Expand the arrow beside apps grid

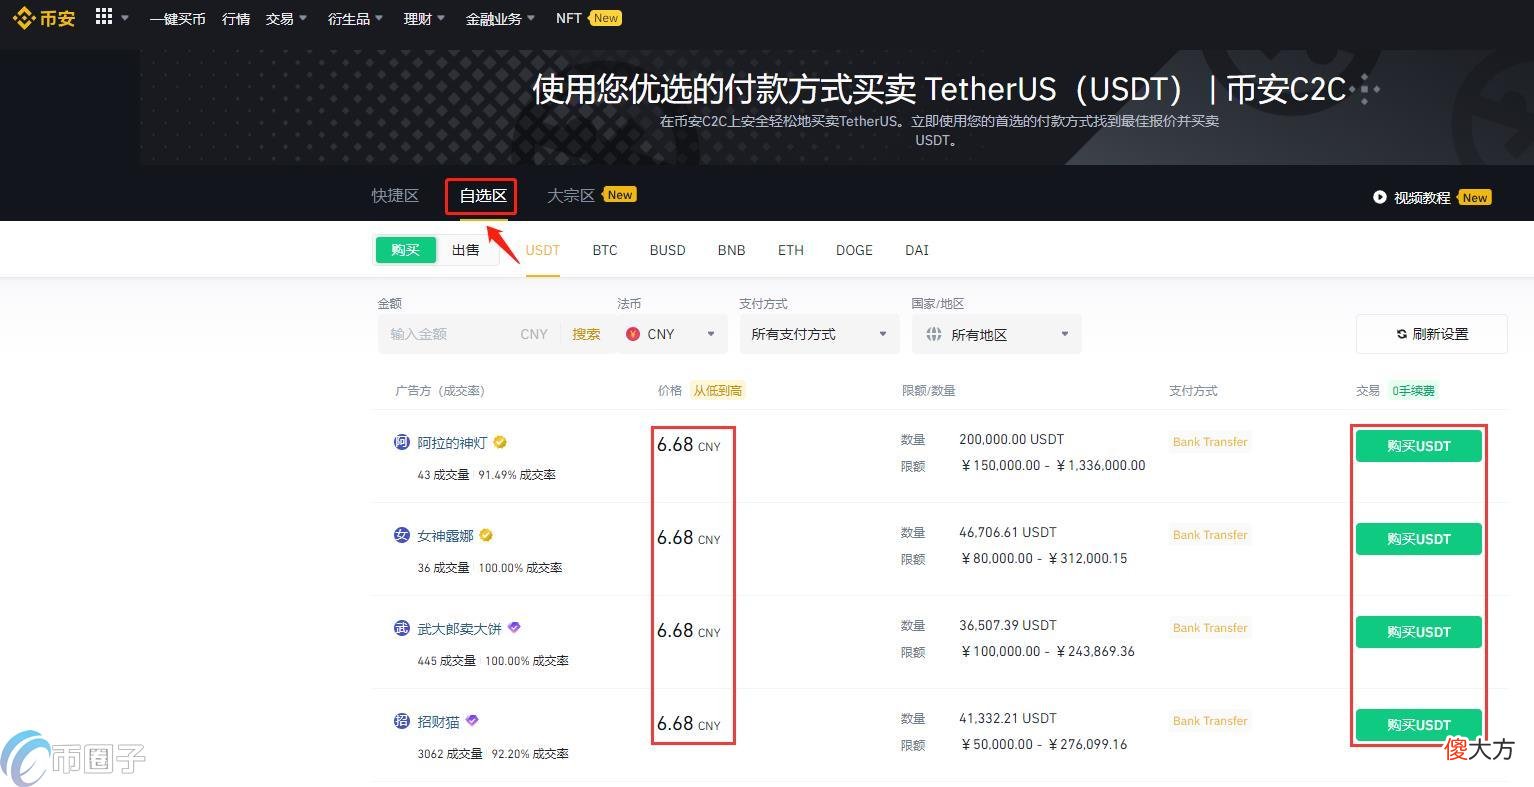pos(125,18)
